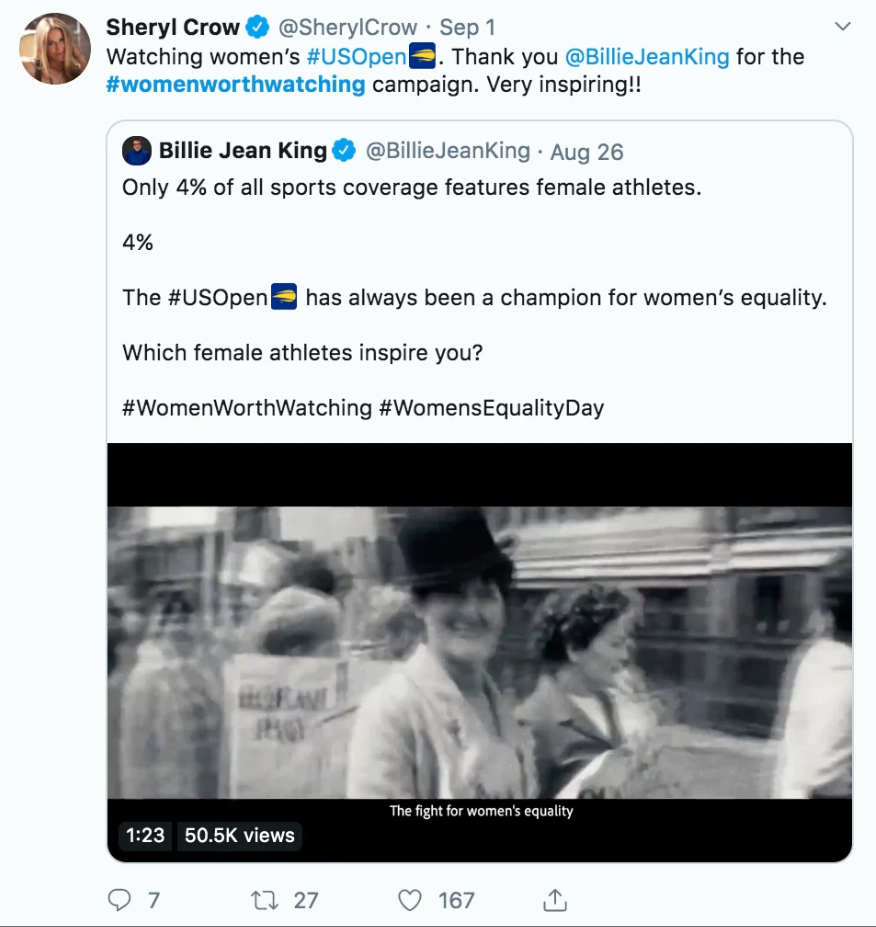876x927 pixels.
Task: Open the tweet options chevron menu
Action: (842, 26)
